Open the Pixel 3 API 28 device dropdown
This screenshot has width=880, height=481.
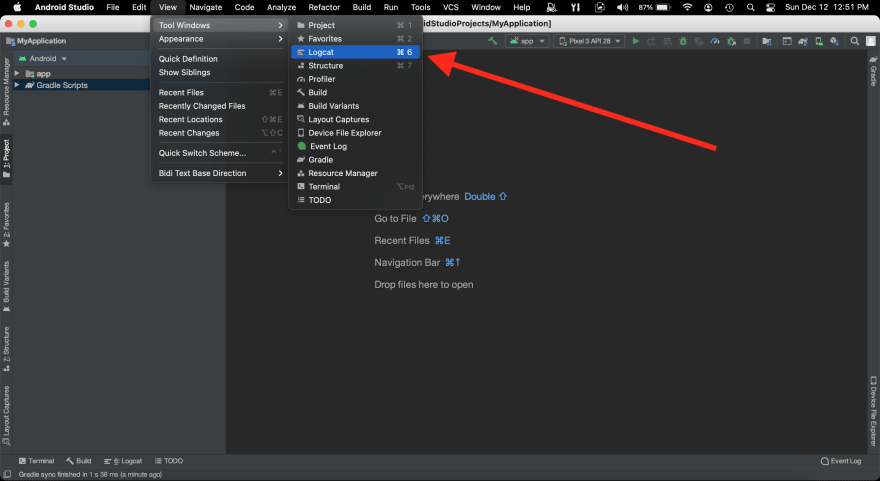589,41
